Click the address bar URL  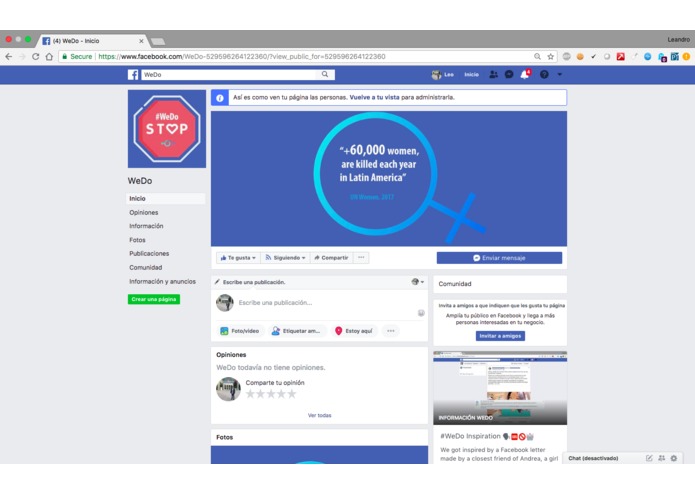(242, 57)
